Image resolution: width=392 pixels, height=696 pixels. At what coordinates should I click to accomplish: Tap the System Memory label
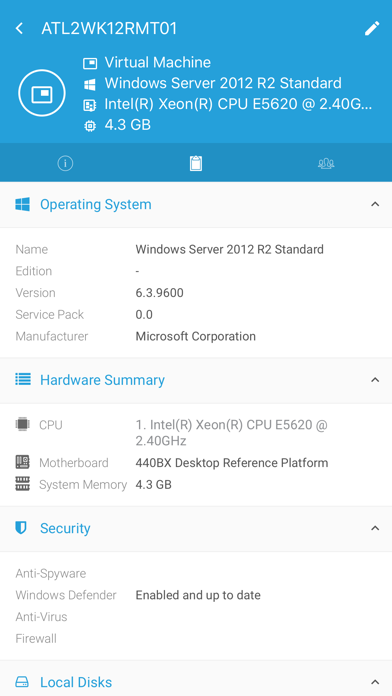pos(83,485)
